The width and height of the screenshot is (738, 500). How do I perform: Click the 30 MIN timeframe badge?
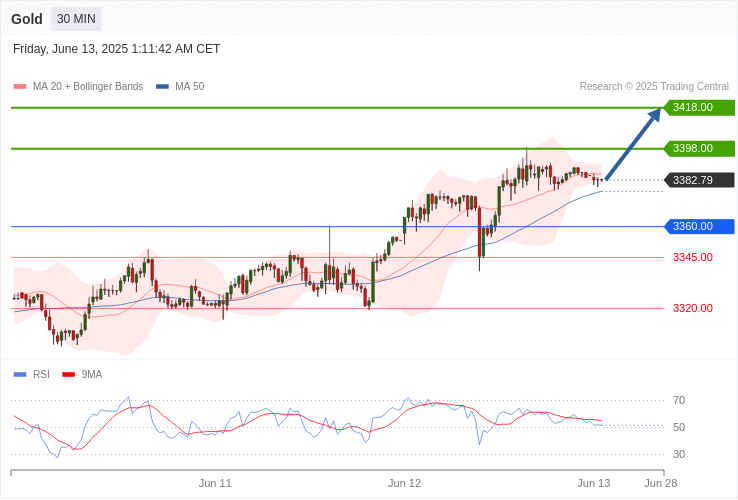pyautogui.click(x=76, y=19)
